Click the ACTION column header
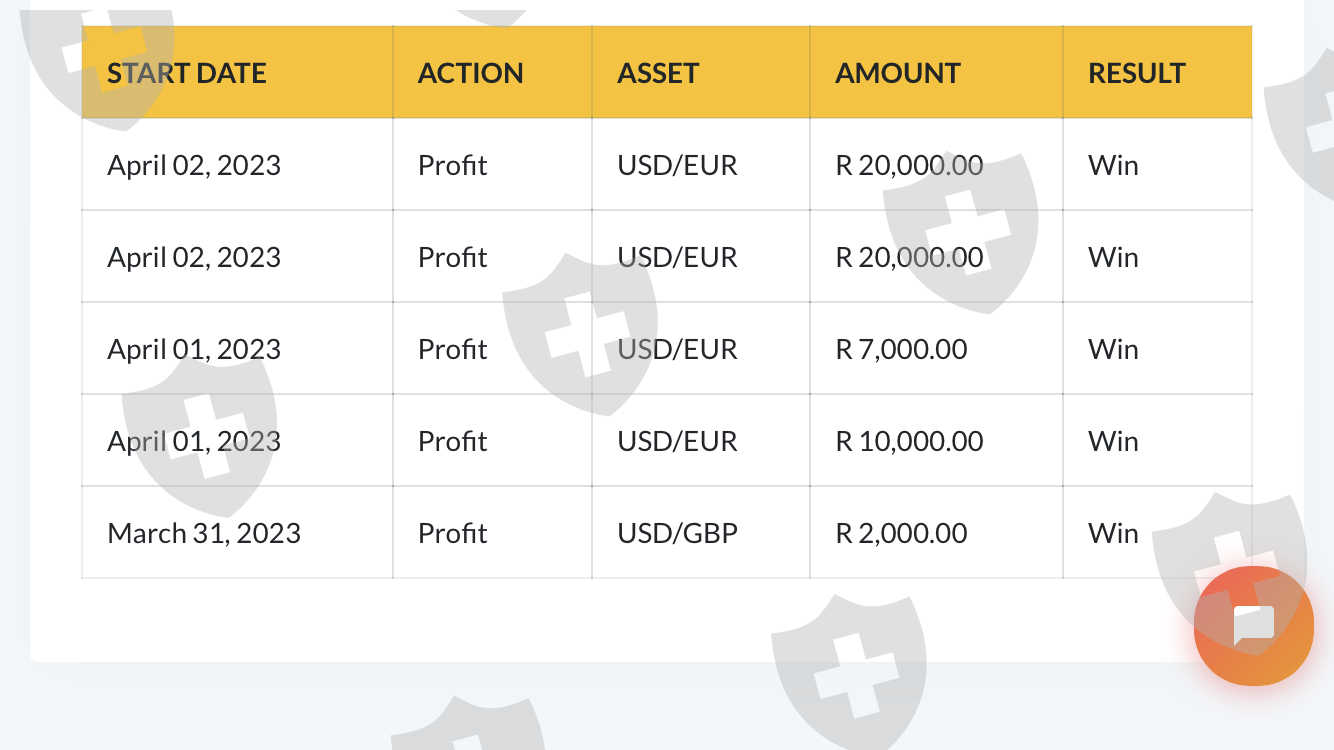The image size is (1334, 750). tap(470, 73)
